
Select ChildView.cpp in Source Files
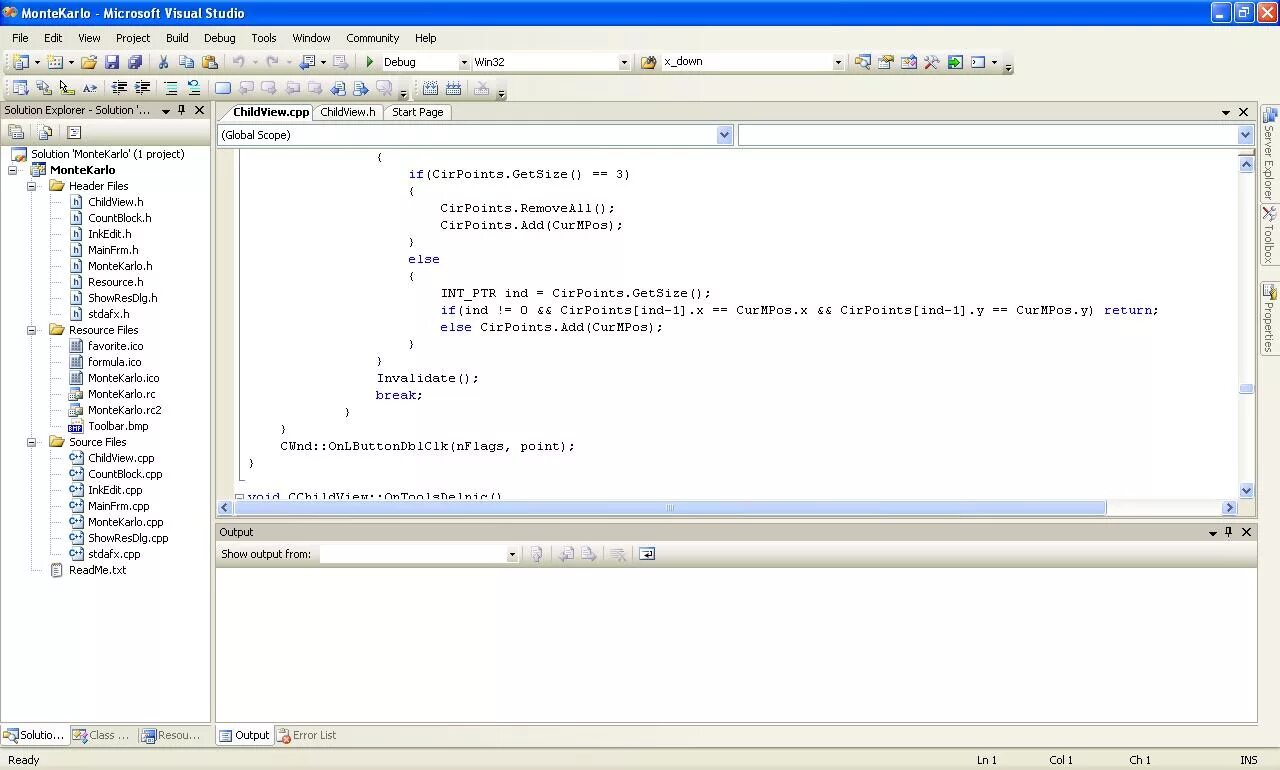pos(121,458)
